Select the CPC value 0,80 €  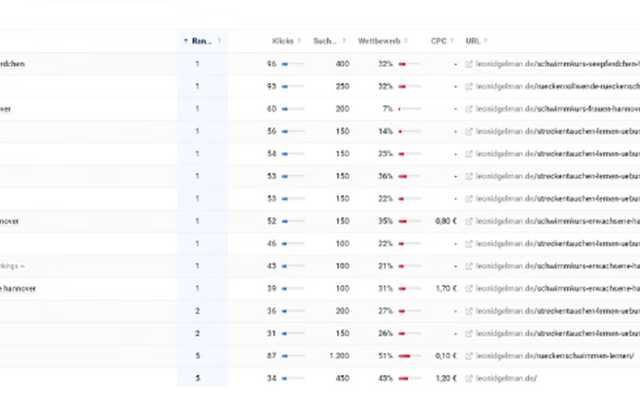[446, 221]
